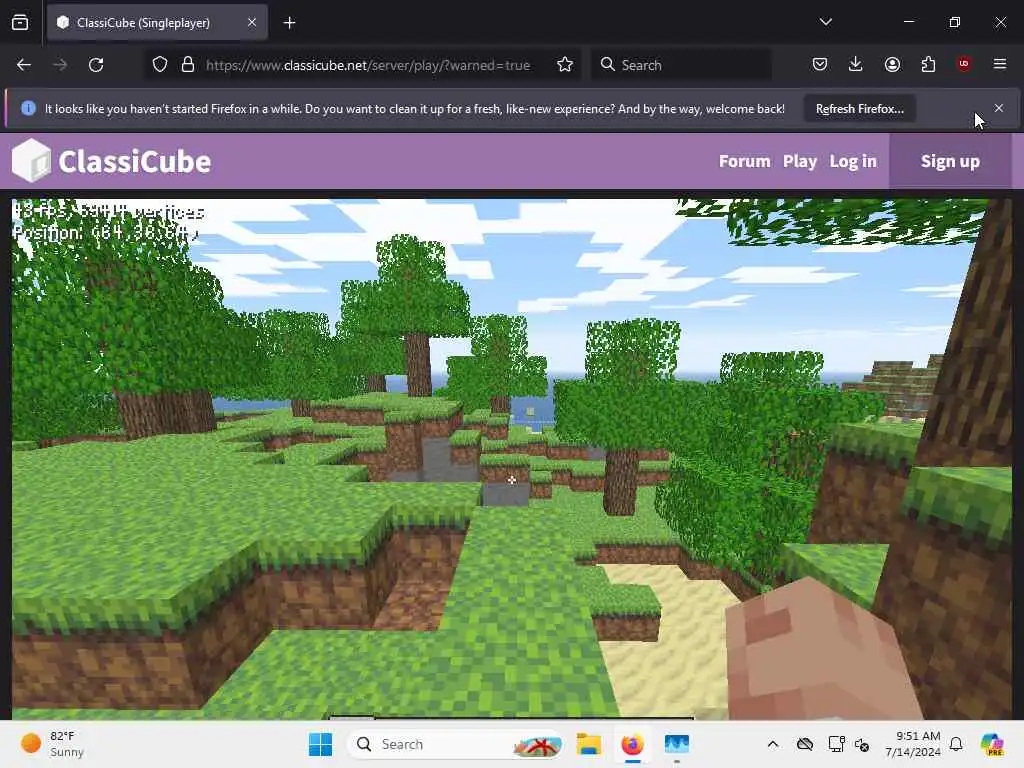Open the Firefox hamburger application menu
This screenshot has width=1024, height=768.
coord(1000,64)
